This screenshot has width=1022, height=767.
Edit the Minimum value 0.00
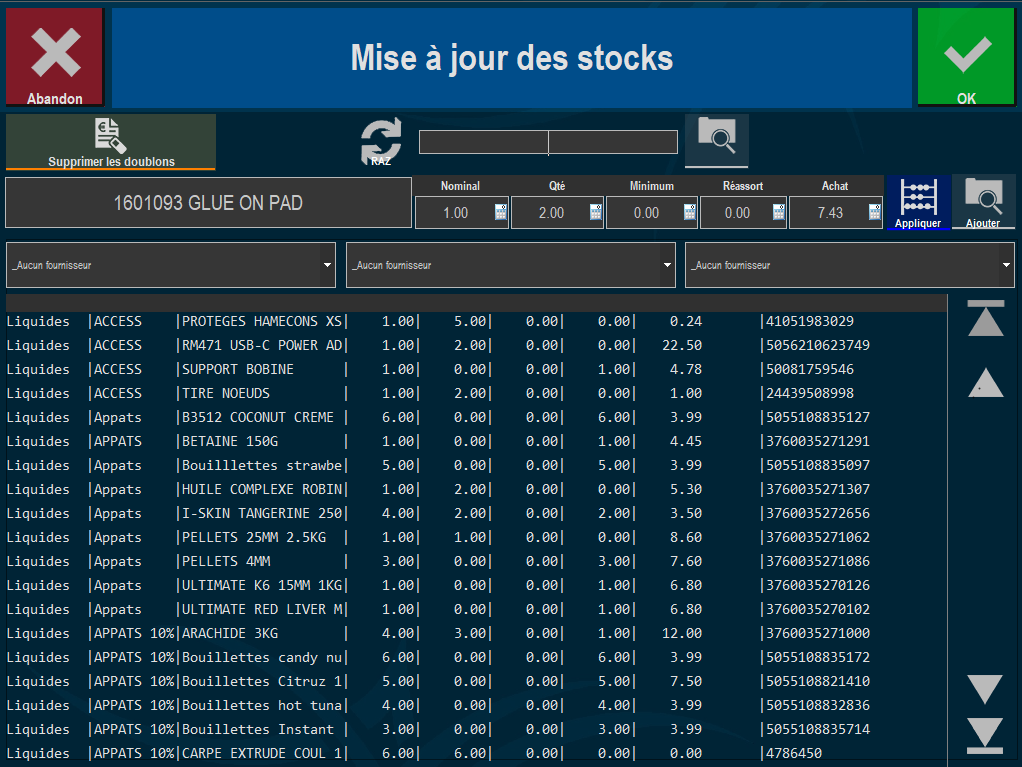click(646, 213)
